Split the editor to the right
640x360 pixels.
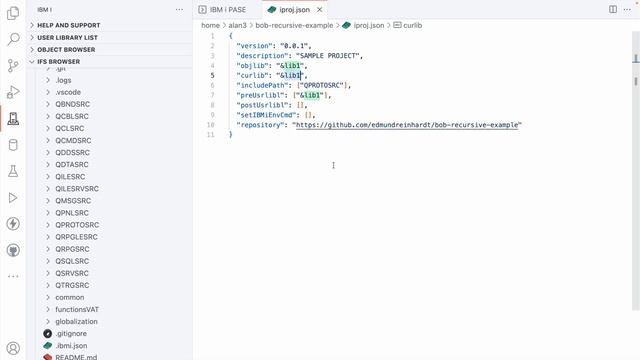click(613, 9)
